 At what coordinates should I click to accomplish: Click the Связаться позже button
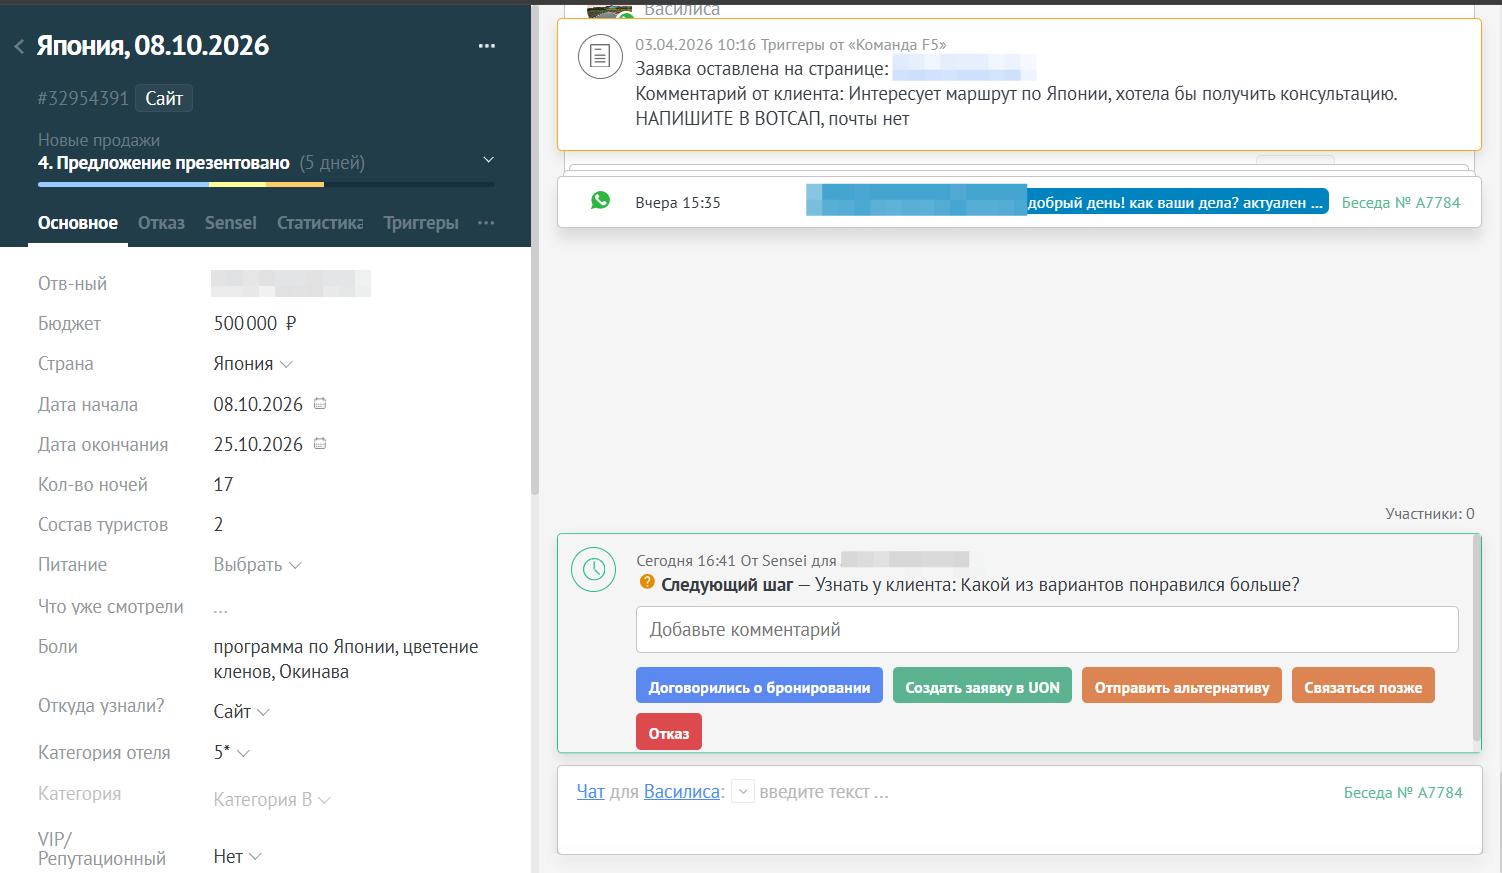(1363, 685)
